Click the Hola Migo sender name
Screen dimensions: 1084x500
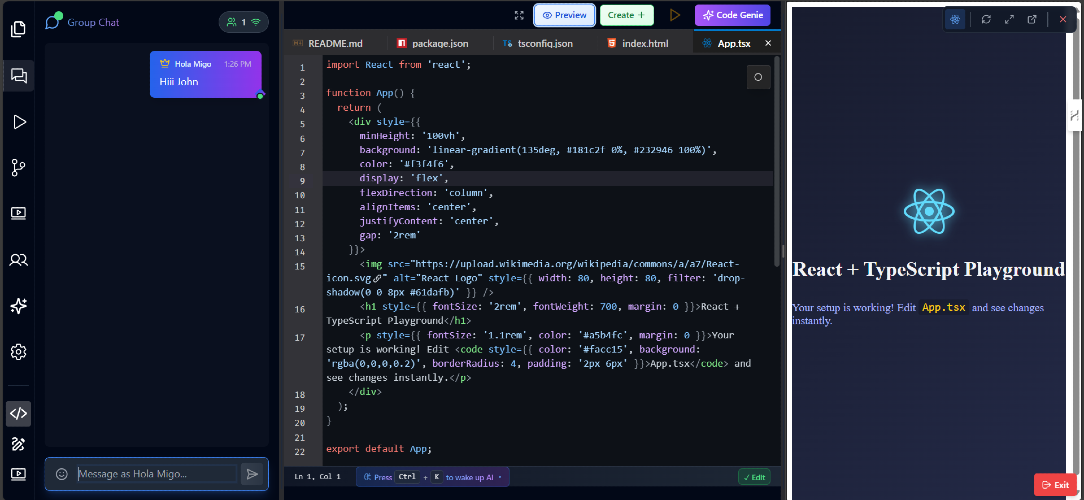click(x=193, y=64)
